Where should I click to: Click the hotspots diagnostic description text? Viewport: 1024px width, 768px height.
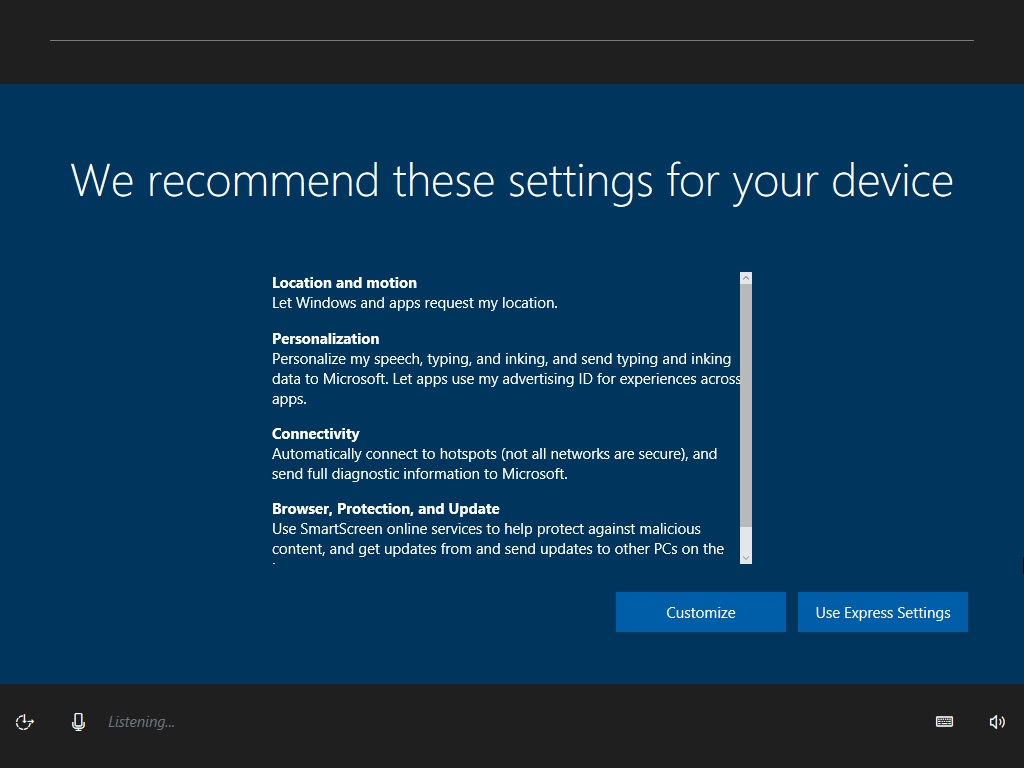tap(494, 464)
